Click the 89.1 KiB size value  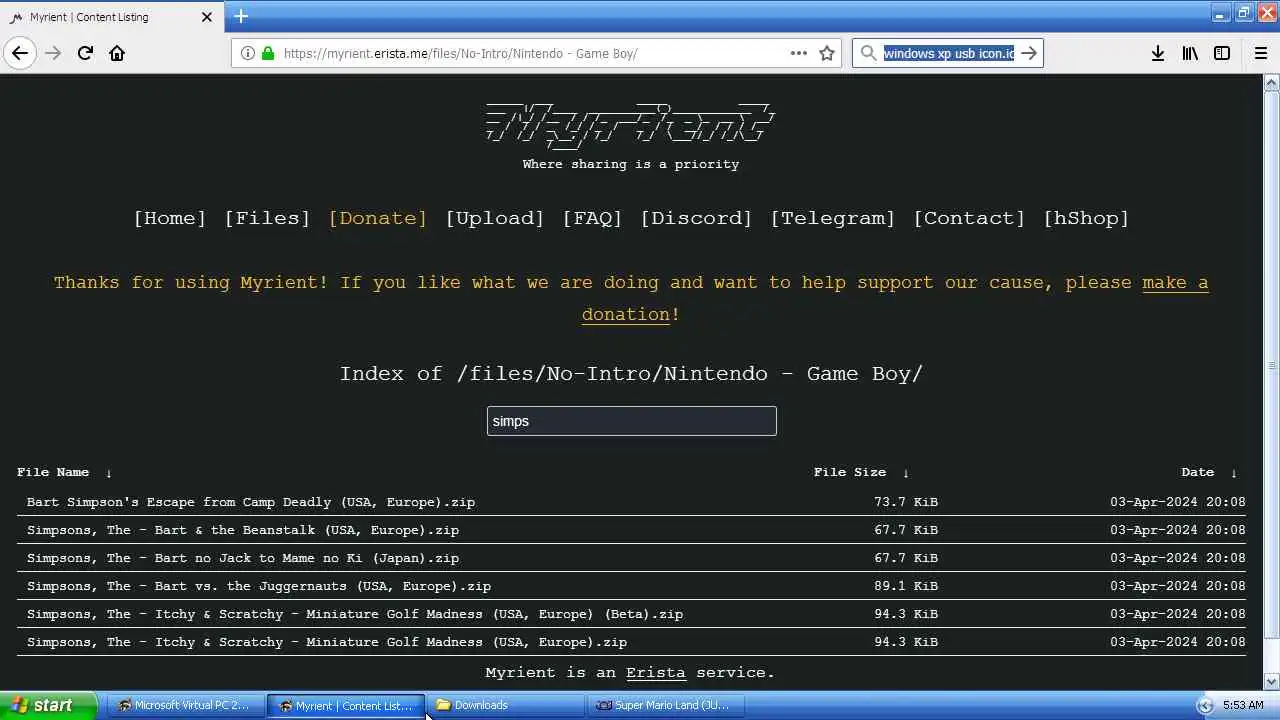(906, 586)
